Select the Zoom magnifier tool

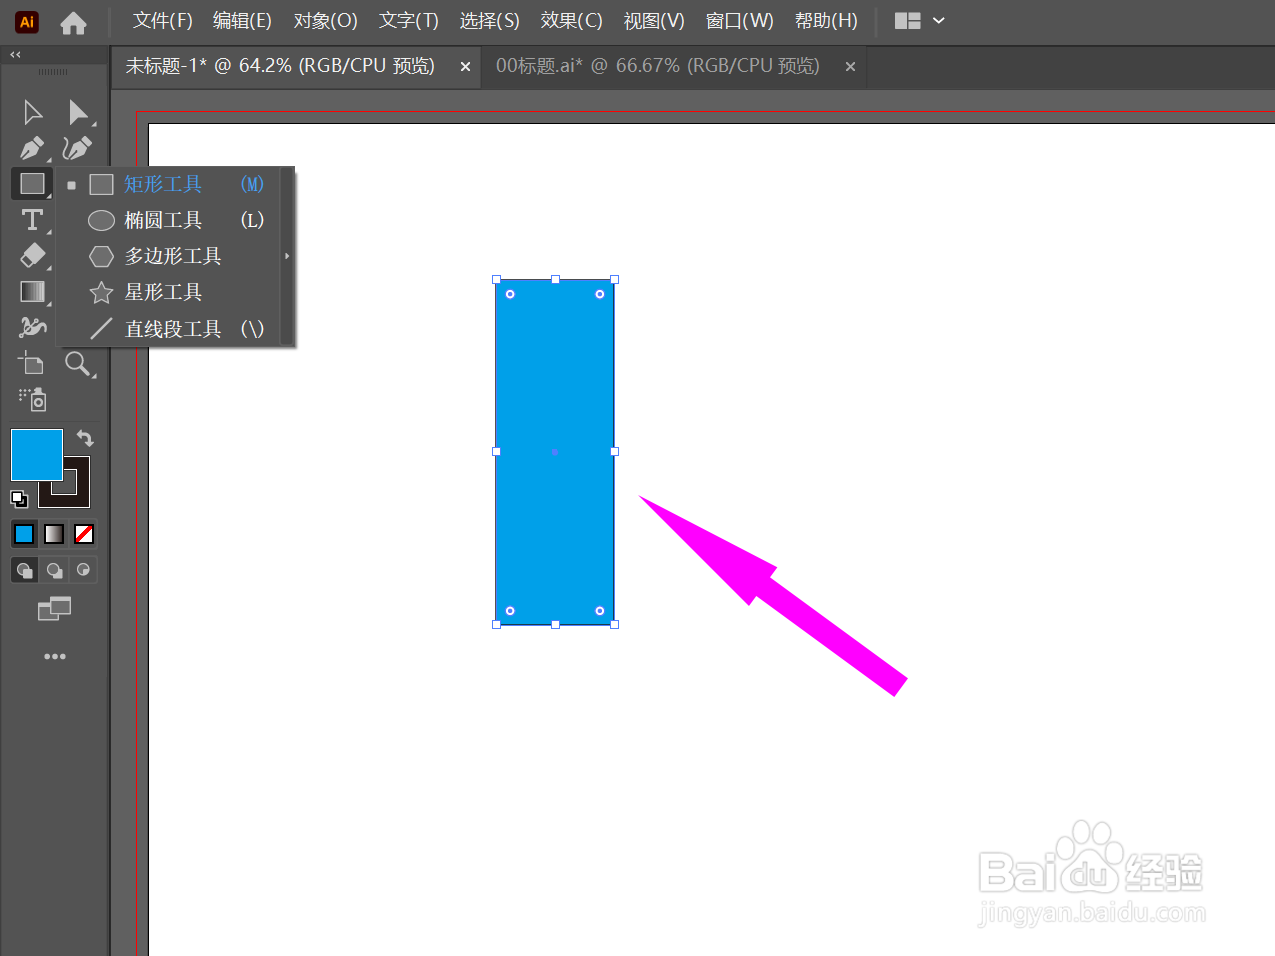point(78,364)
